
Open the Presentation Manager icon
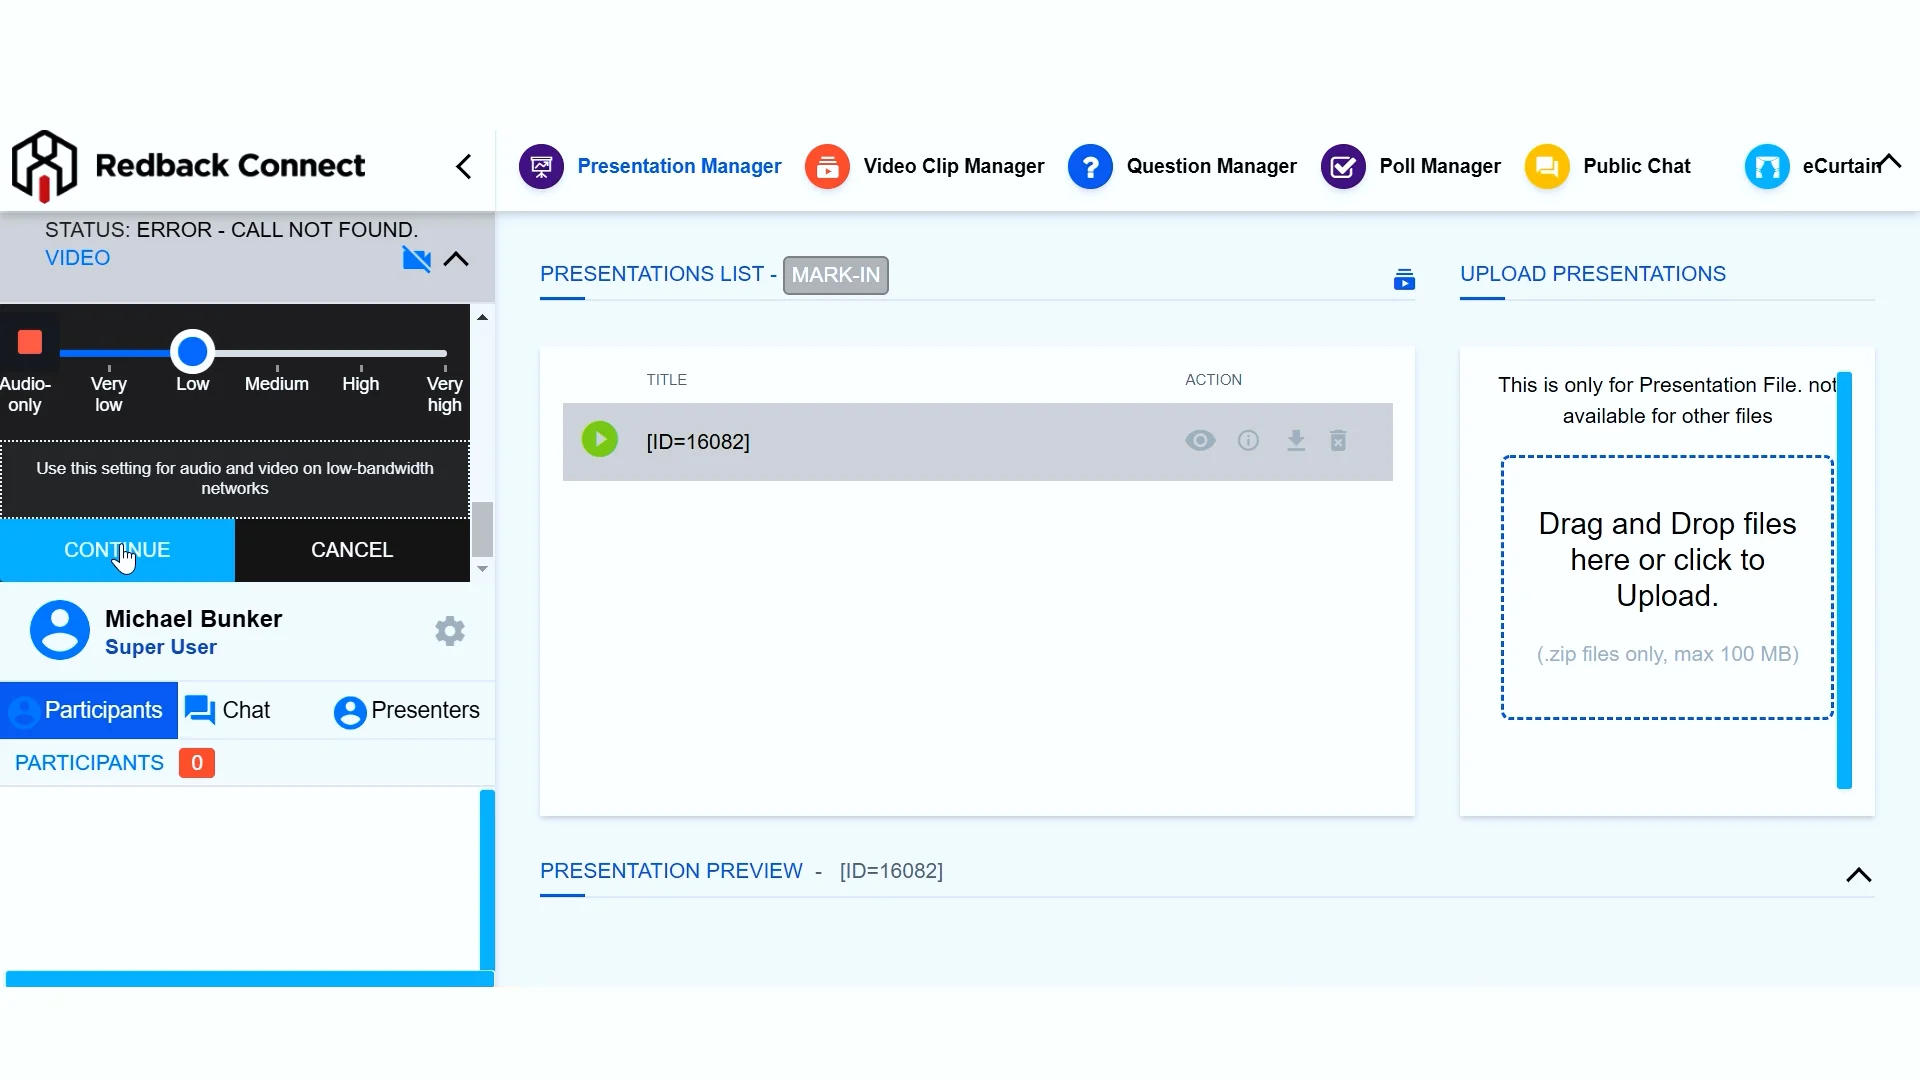tap(541, 166)
